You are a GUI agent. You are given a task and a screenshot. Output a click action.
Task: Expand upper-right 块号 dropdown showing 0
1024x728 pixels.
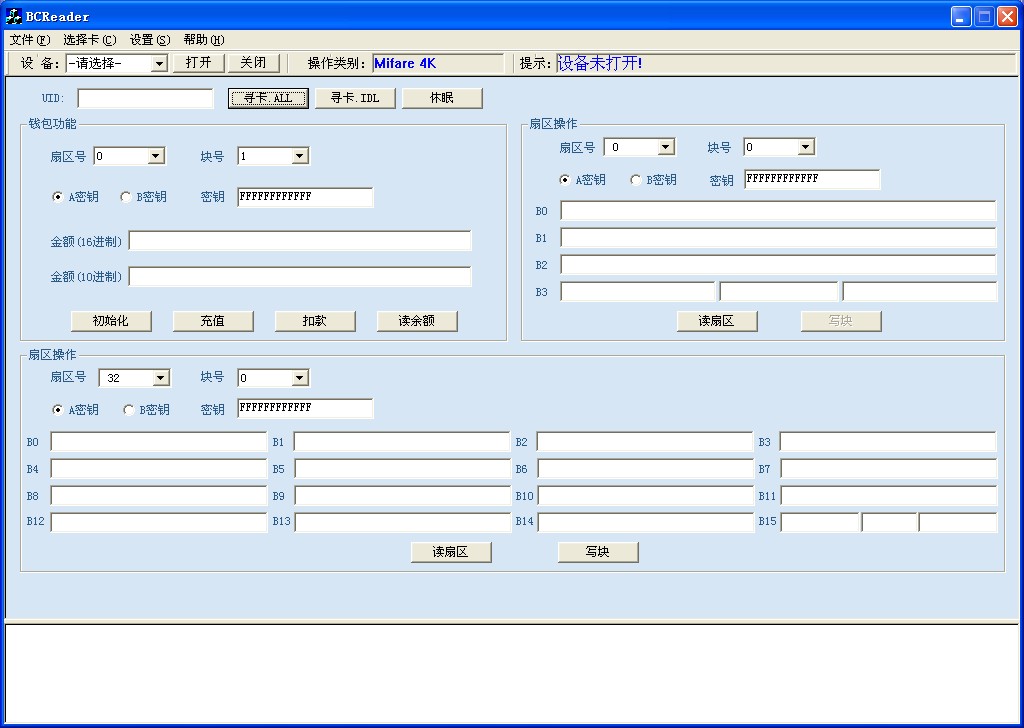coord(805,147)
